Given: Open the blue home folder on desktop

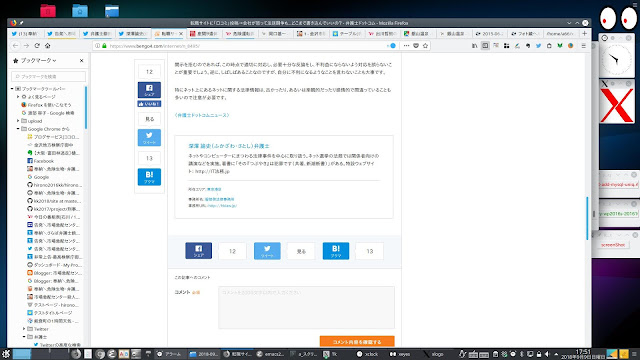Looking at the screenshot, I should point(80,11).
